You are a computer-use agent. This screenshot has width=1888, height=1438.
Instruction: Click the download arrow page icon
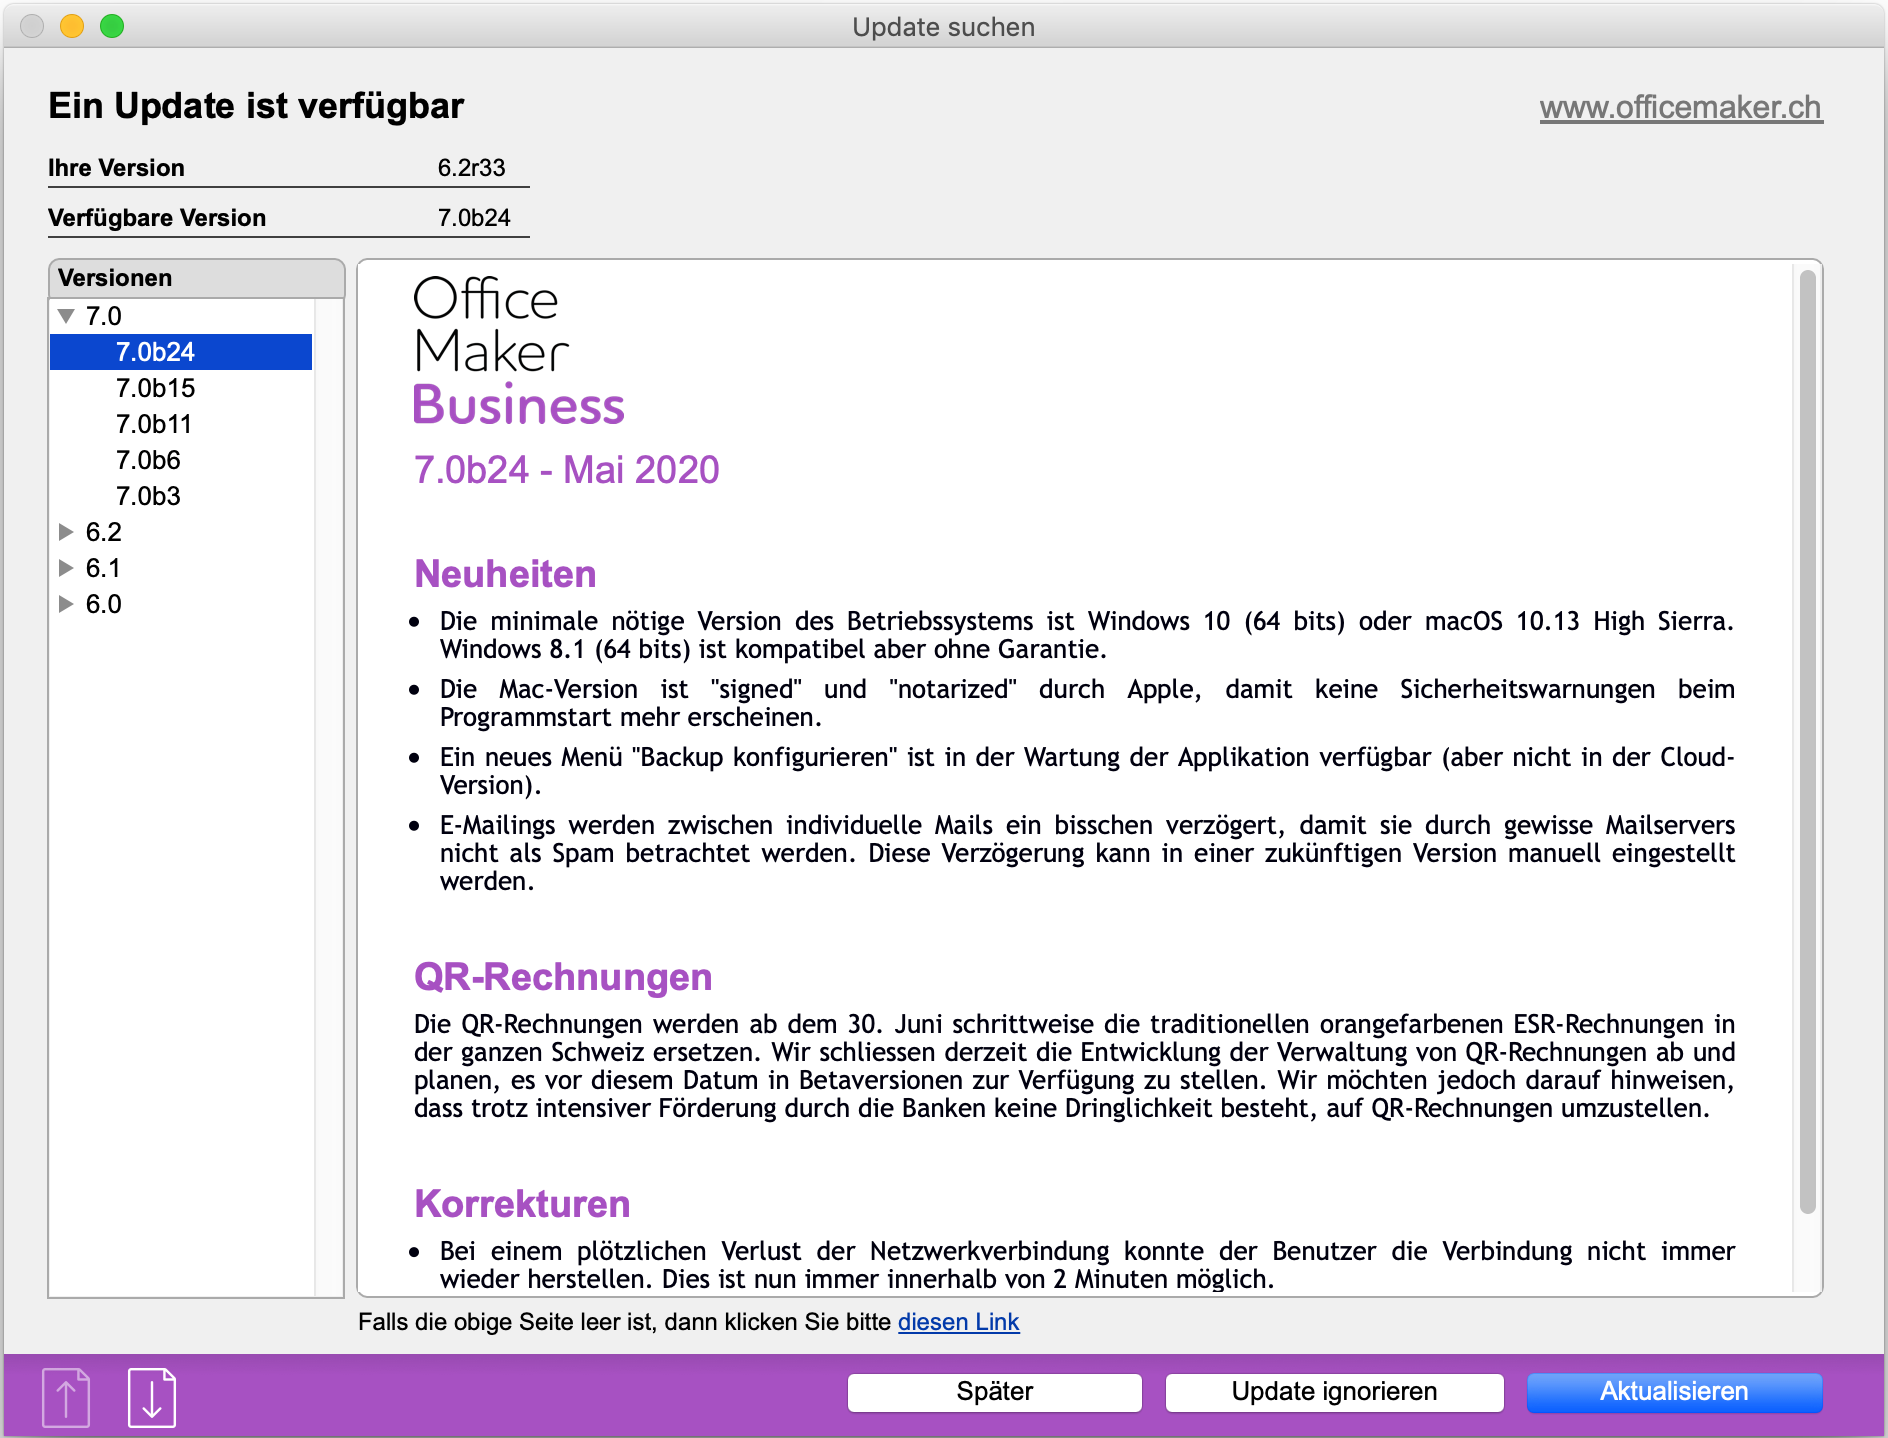[152, 1397]
